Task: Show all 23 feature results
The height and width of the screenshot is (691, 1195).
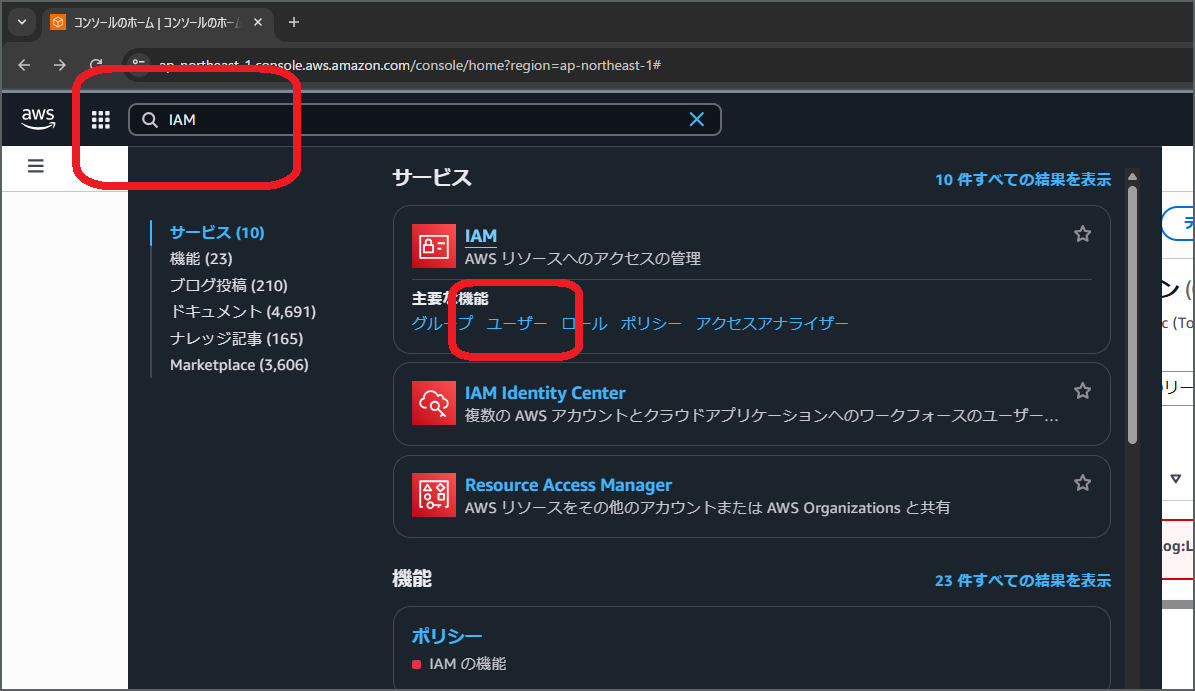Action: click(x=1023, y=581)
